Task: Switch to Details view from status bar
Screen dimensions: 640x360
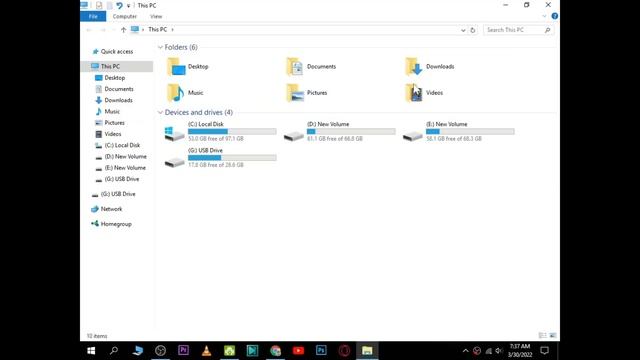Action: pyautogui.click(x=542, y=336)
